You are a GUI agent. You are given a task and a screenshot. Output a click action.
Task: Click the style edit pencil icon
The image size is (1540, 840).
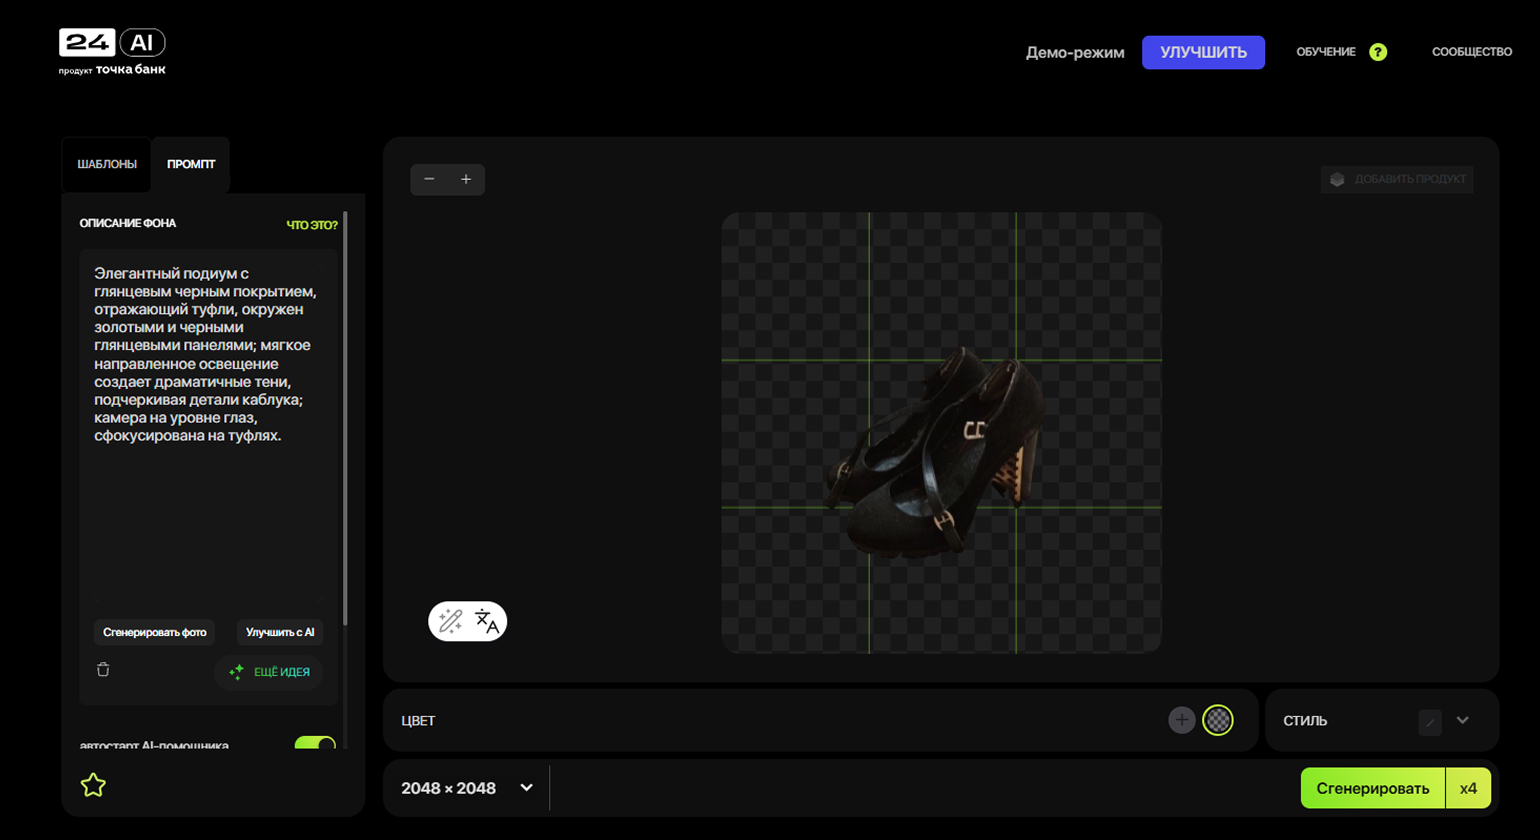click(x=1430, y=721)
